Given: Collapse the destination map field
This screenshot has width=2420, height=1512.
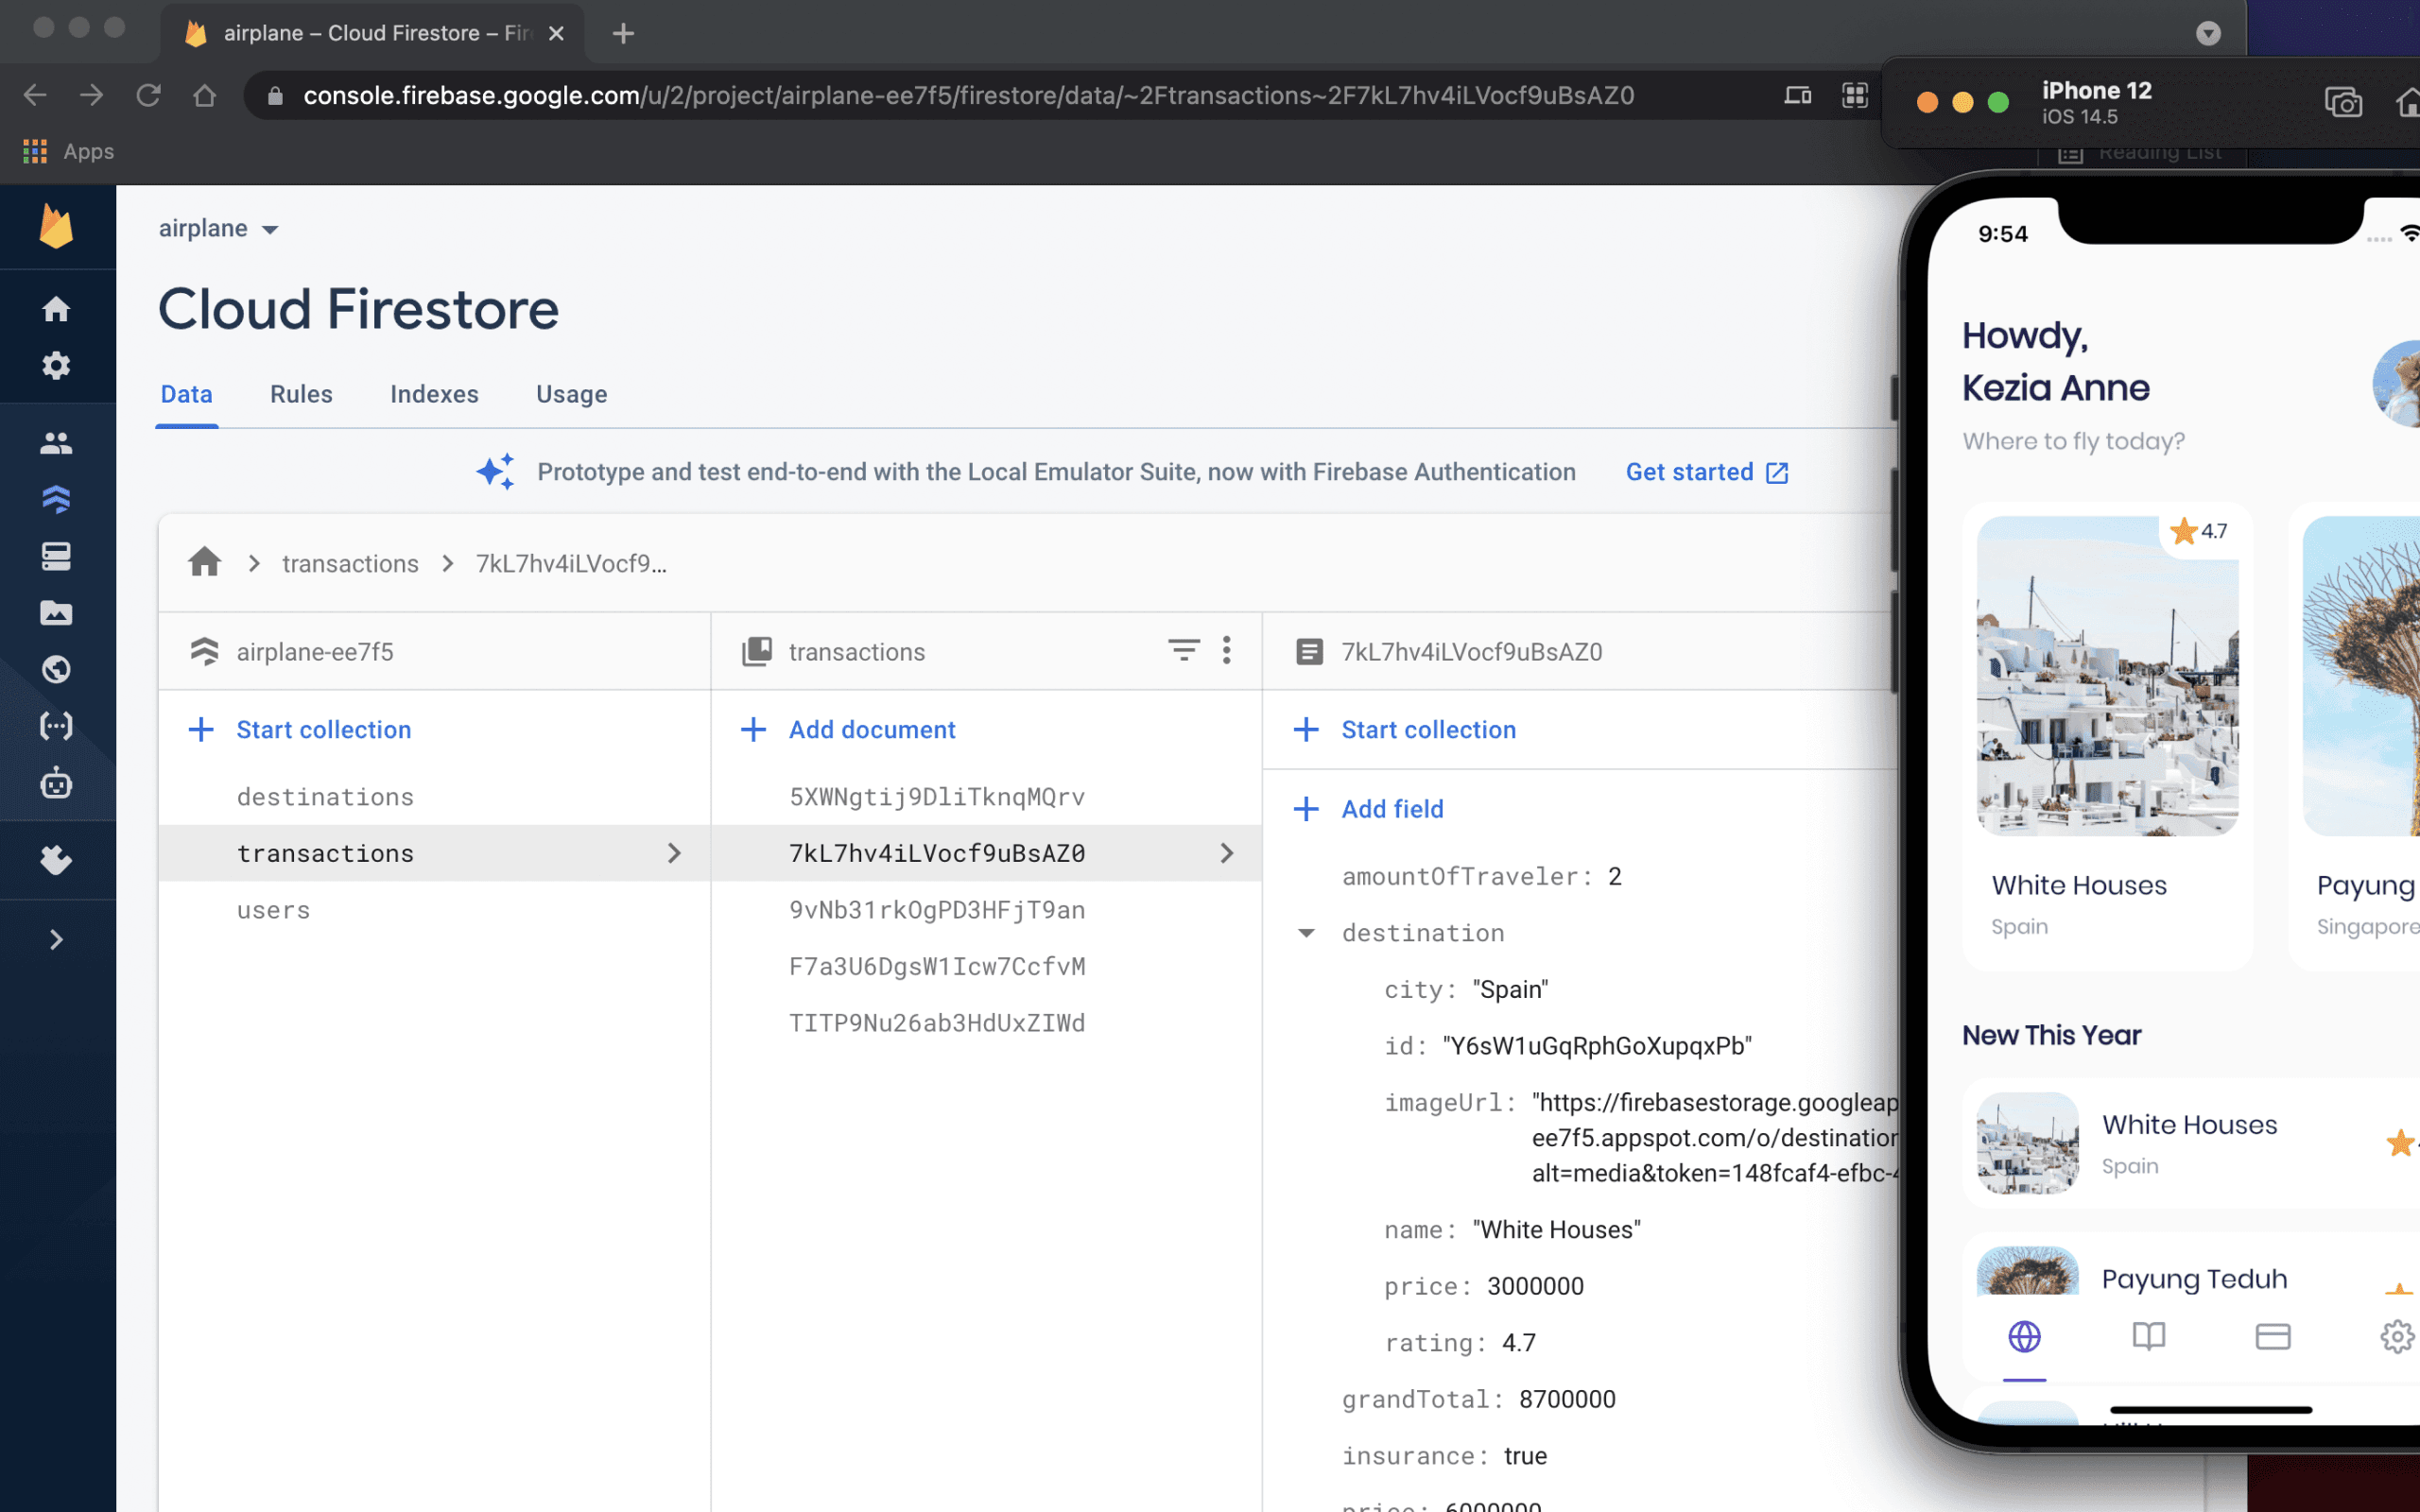Looking at the screenshot, I should click(1306, 933).
